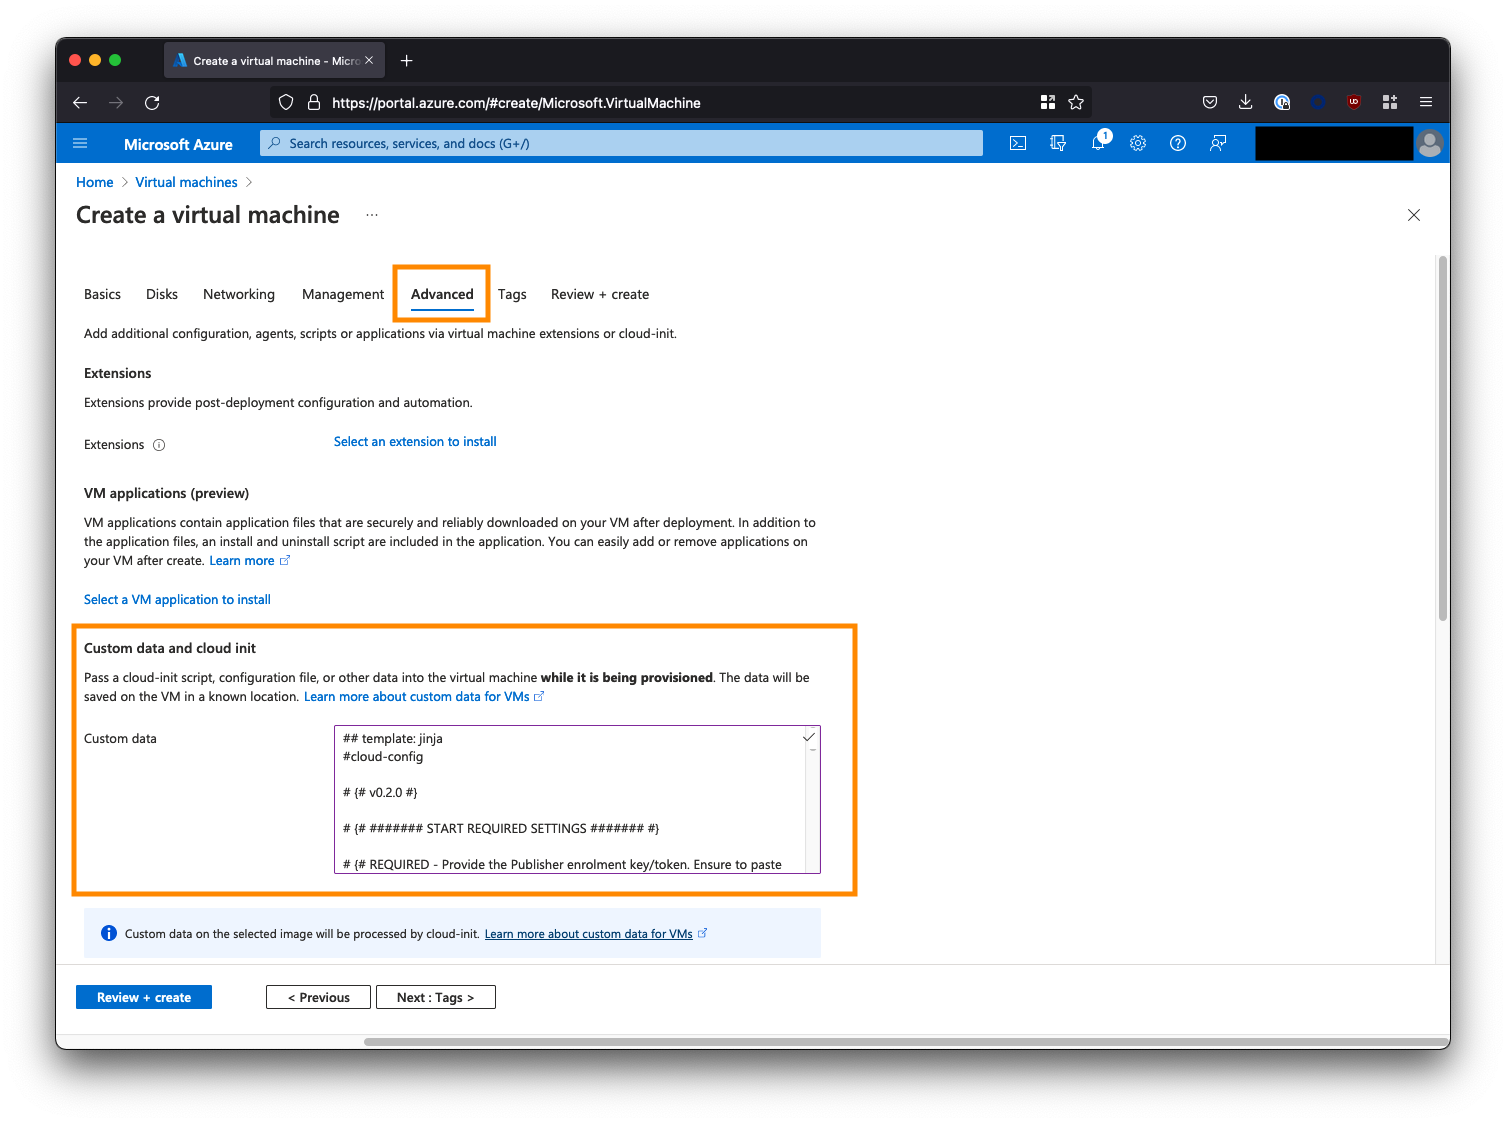Switch to the Networking tab
1506x1123 pixels.
point(239,294)
